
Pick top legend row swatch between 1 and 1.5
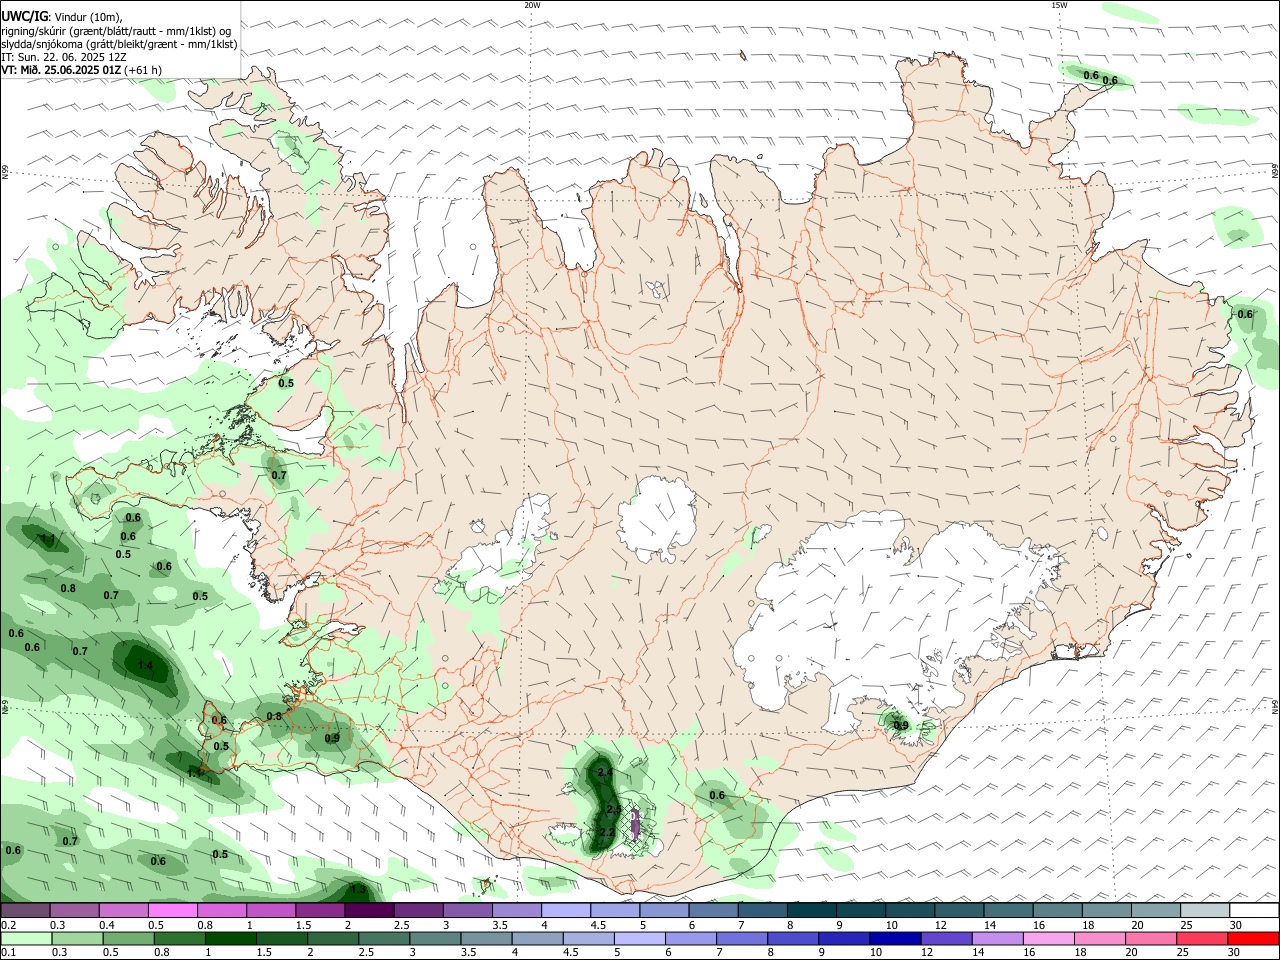coord(271,911)
